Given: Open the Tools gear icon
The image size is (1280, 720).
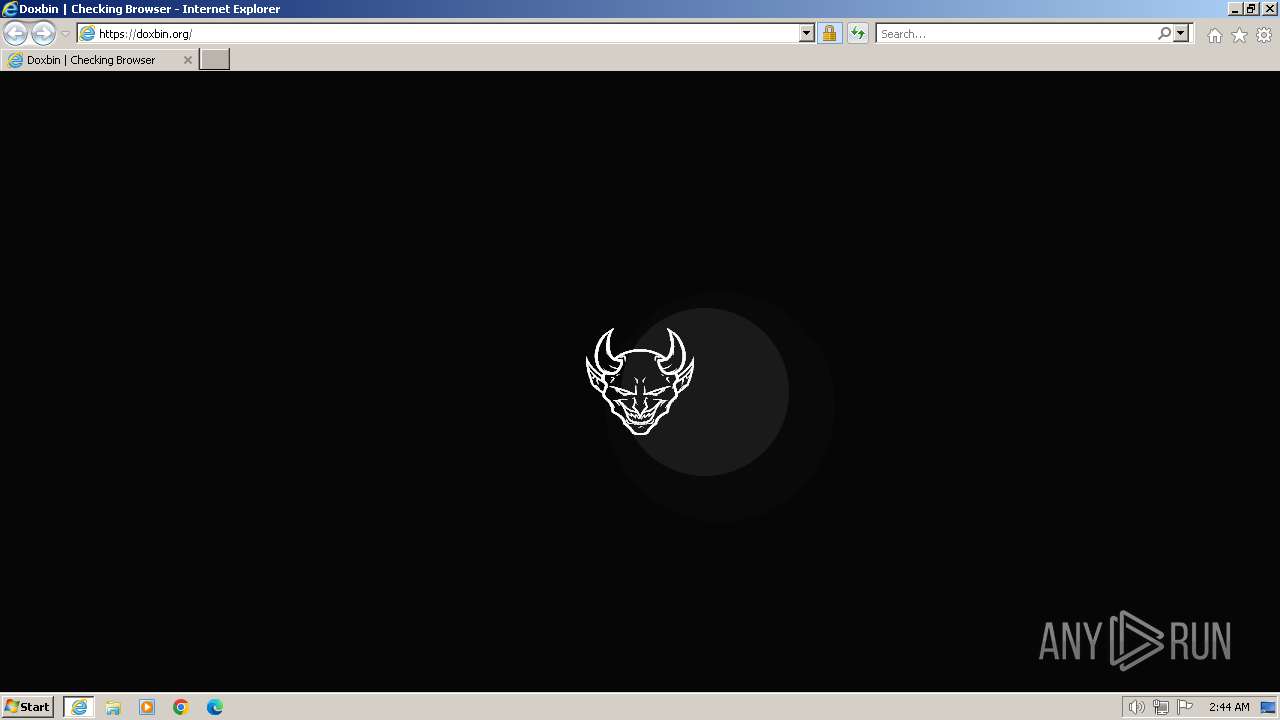Looking at the screenshot, I should pyautogui.click(x=1264, y=35).
